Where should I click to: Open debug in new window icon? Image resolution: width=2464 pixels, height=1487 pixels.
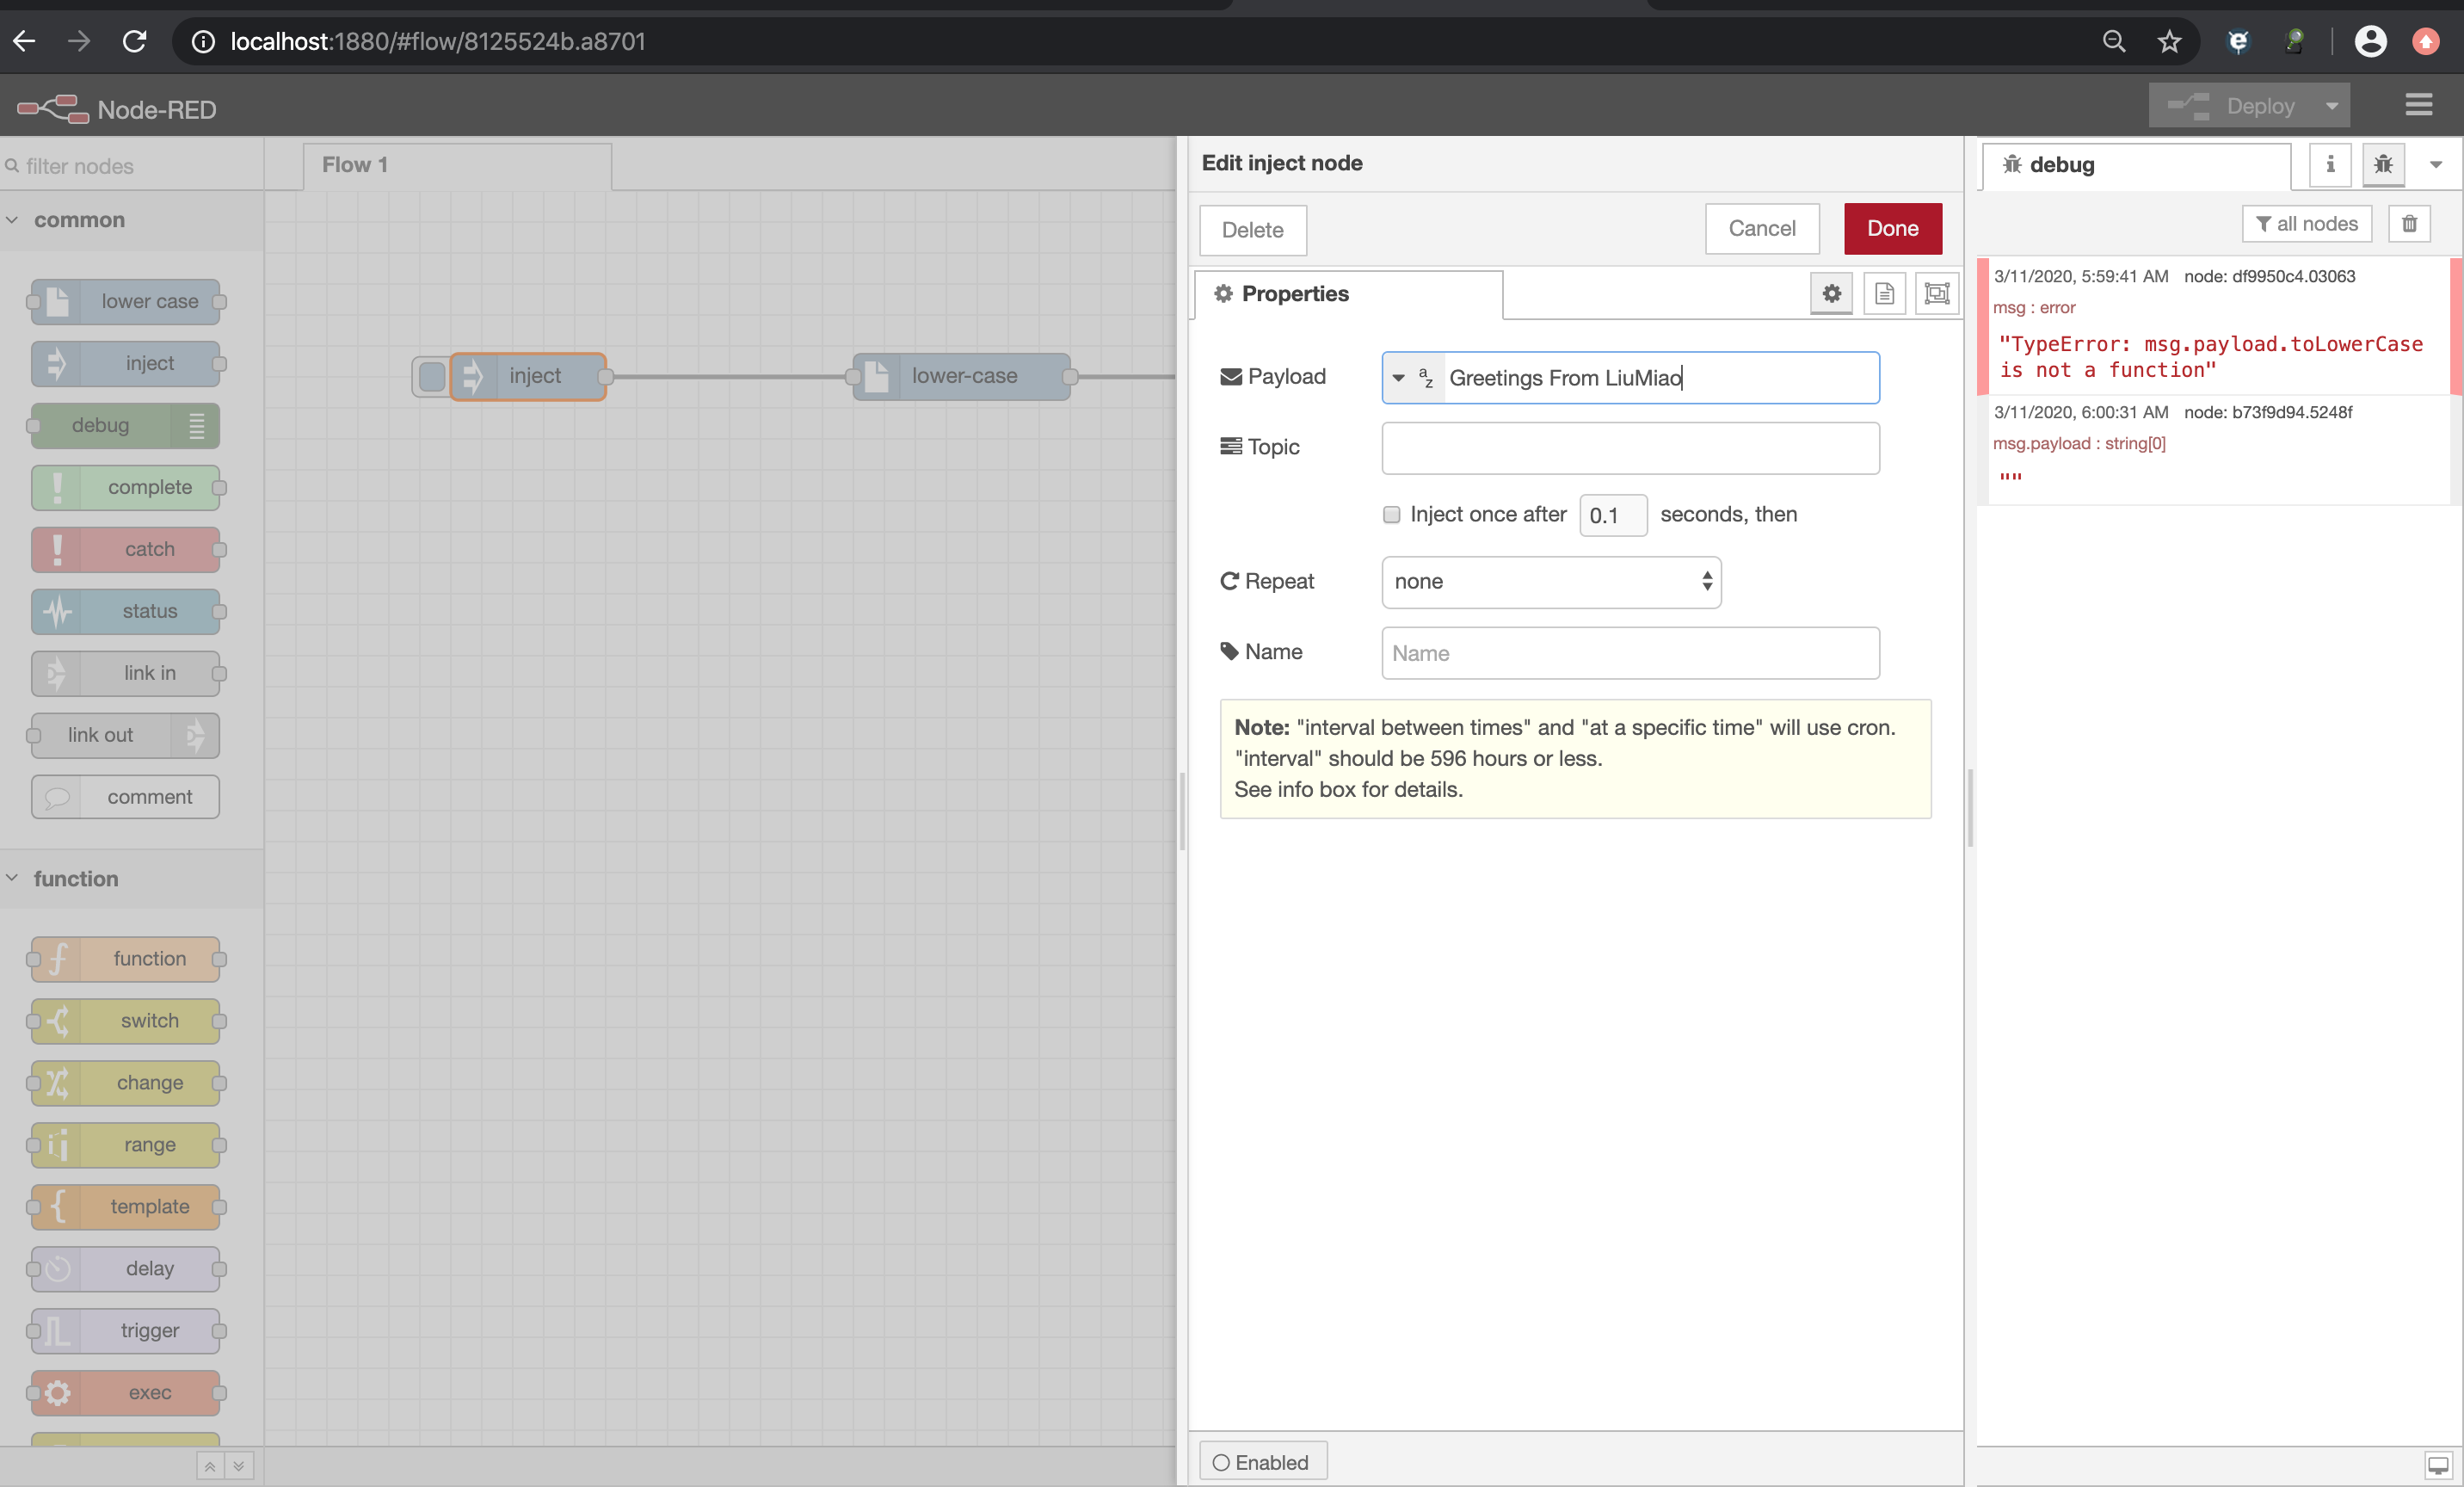(2438, 1465)
